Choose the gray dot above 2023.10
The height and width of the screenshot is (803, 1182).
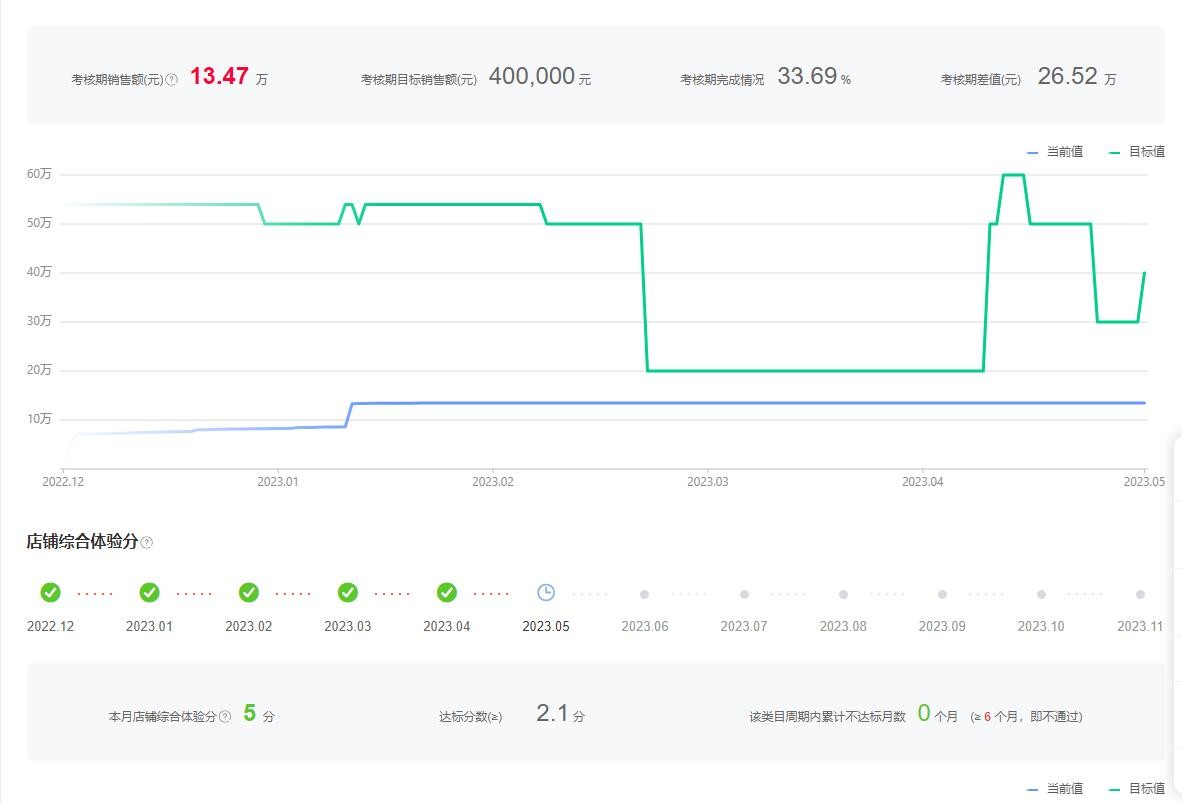(x=1041, y=594)
